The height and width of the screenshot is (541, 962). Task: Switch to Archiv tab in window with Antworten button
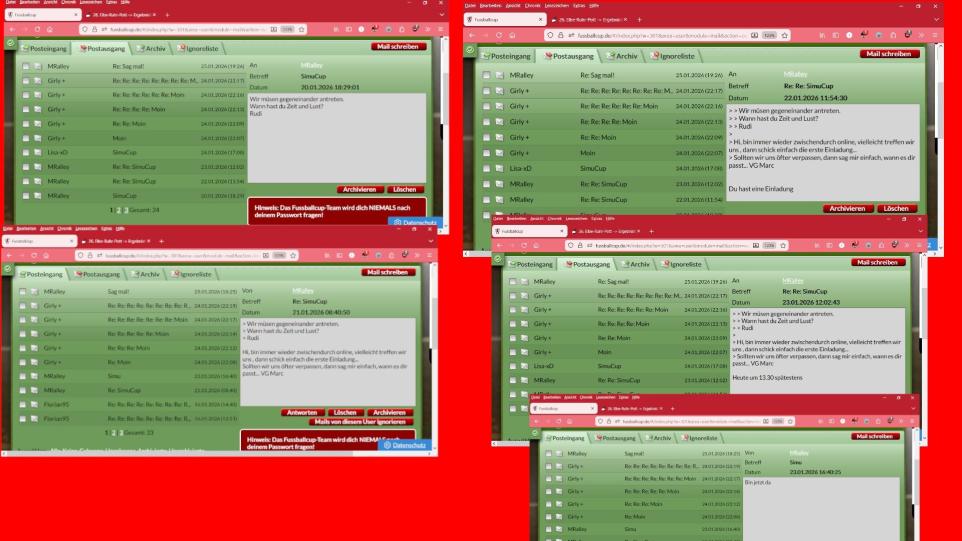[x=147, y=273]
